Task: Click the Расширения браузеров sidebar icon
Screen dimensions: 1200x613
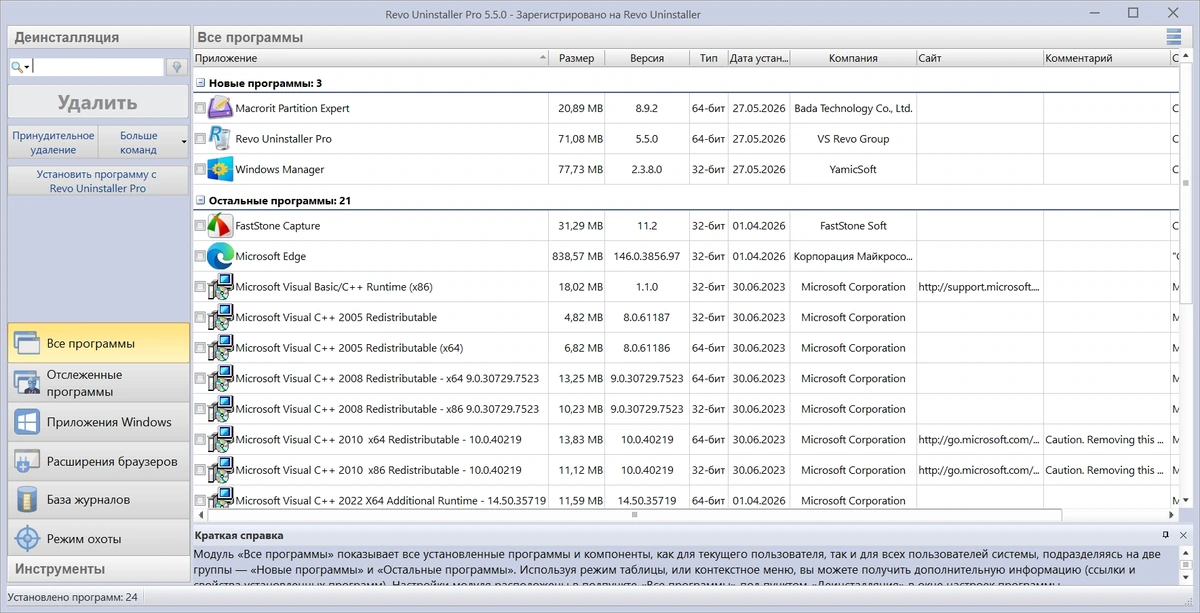Action: tap(27, 461)
